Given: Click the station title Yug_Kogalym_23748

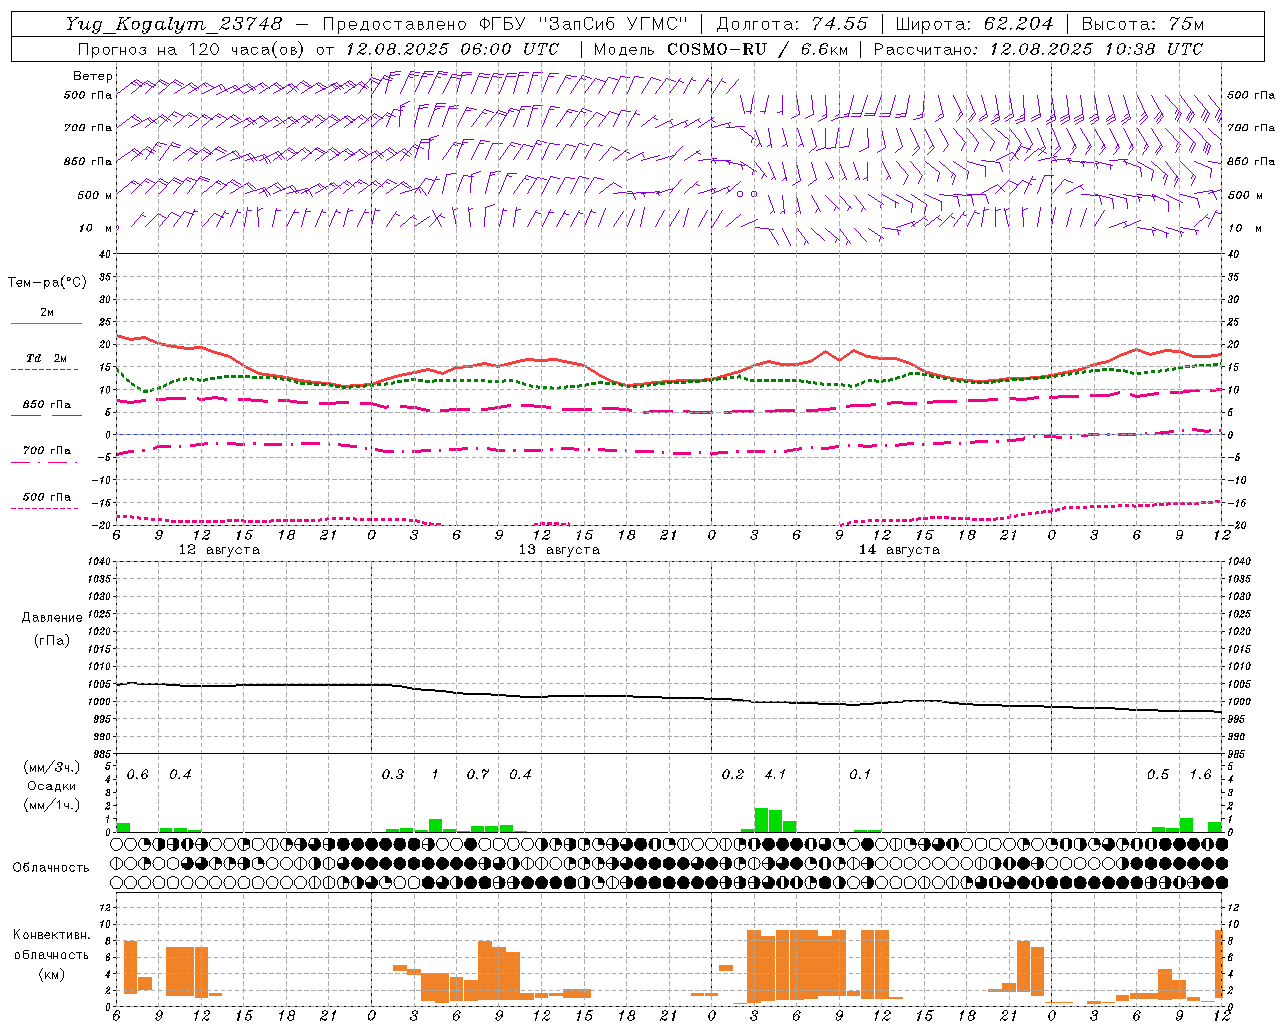Looking at the screenshot, I should (174, 24).
